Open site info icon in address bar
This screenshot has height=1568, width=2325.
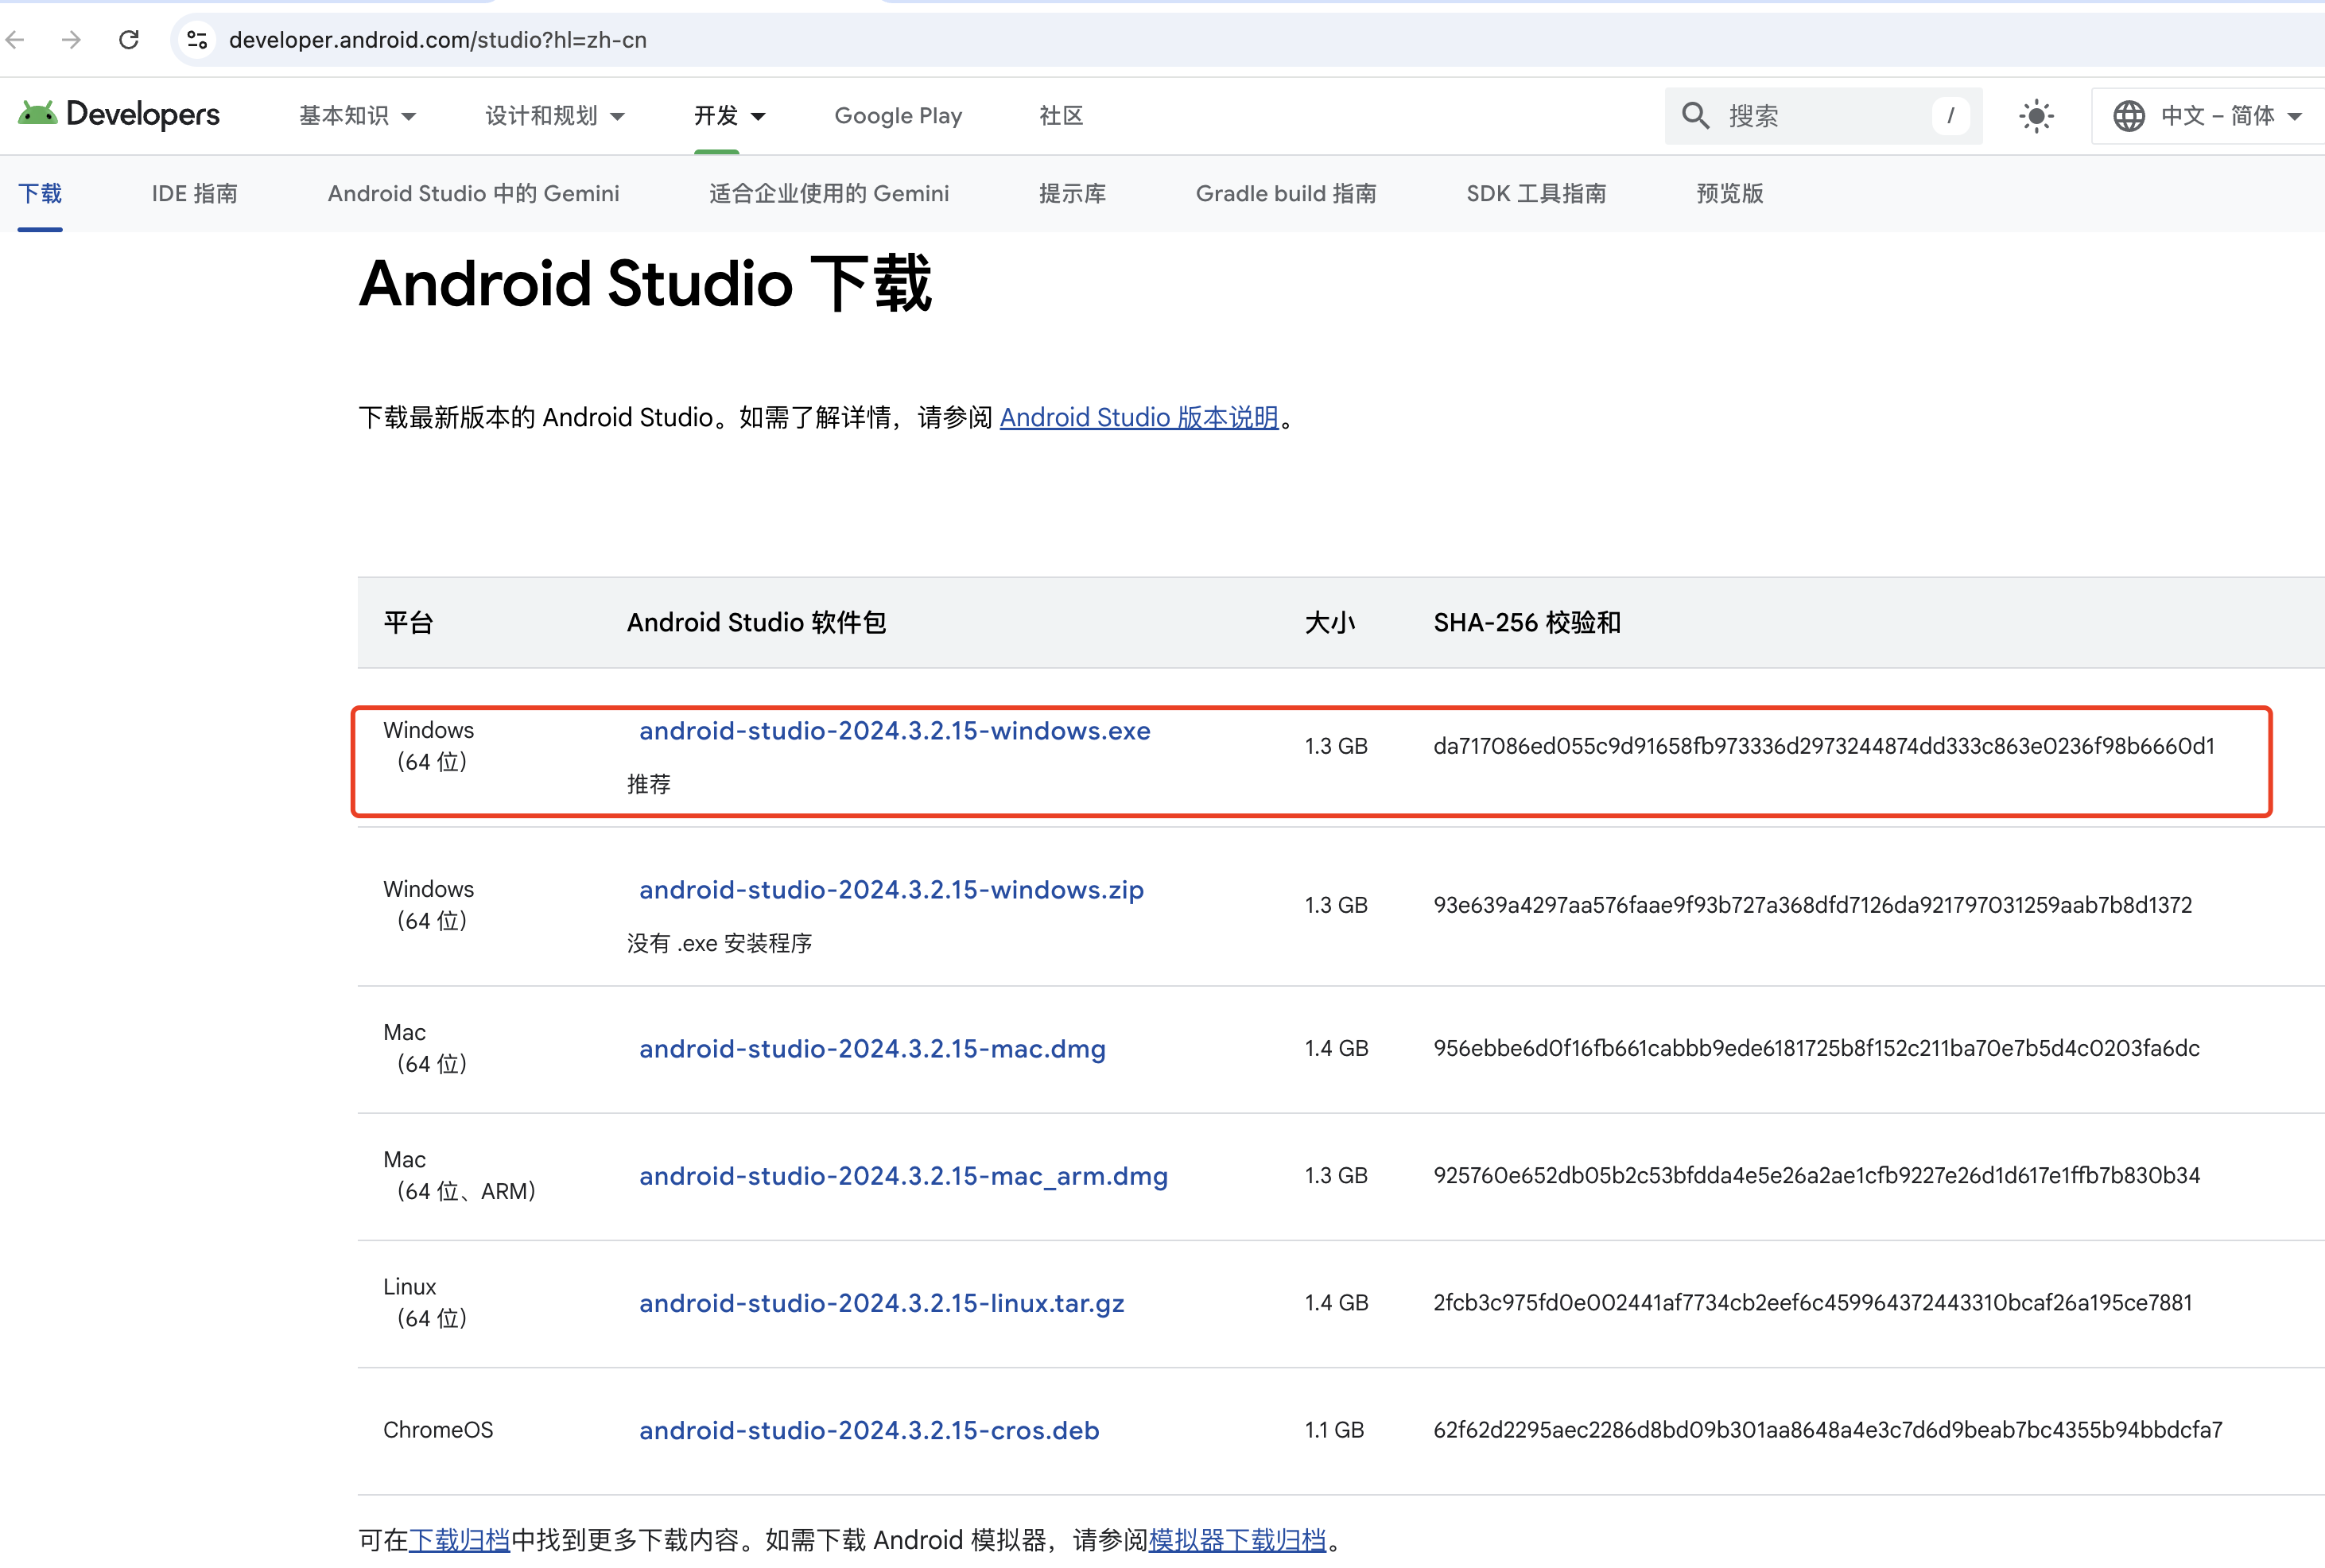click(197, 40)
